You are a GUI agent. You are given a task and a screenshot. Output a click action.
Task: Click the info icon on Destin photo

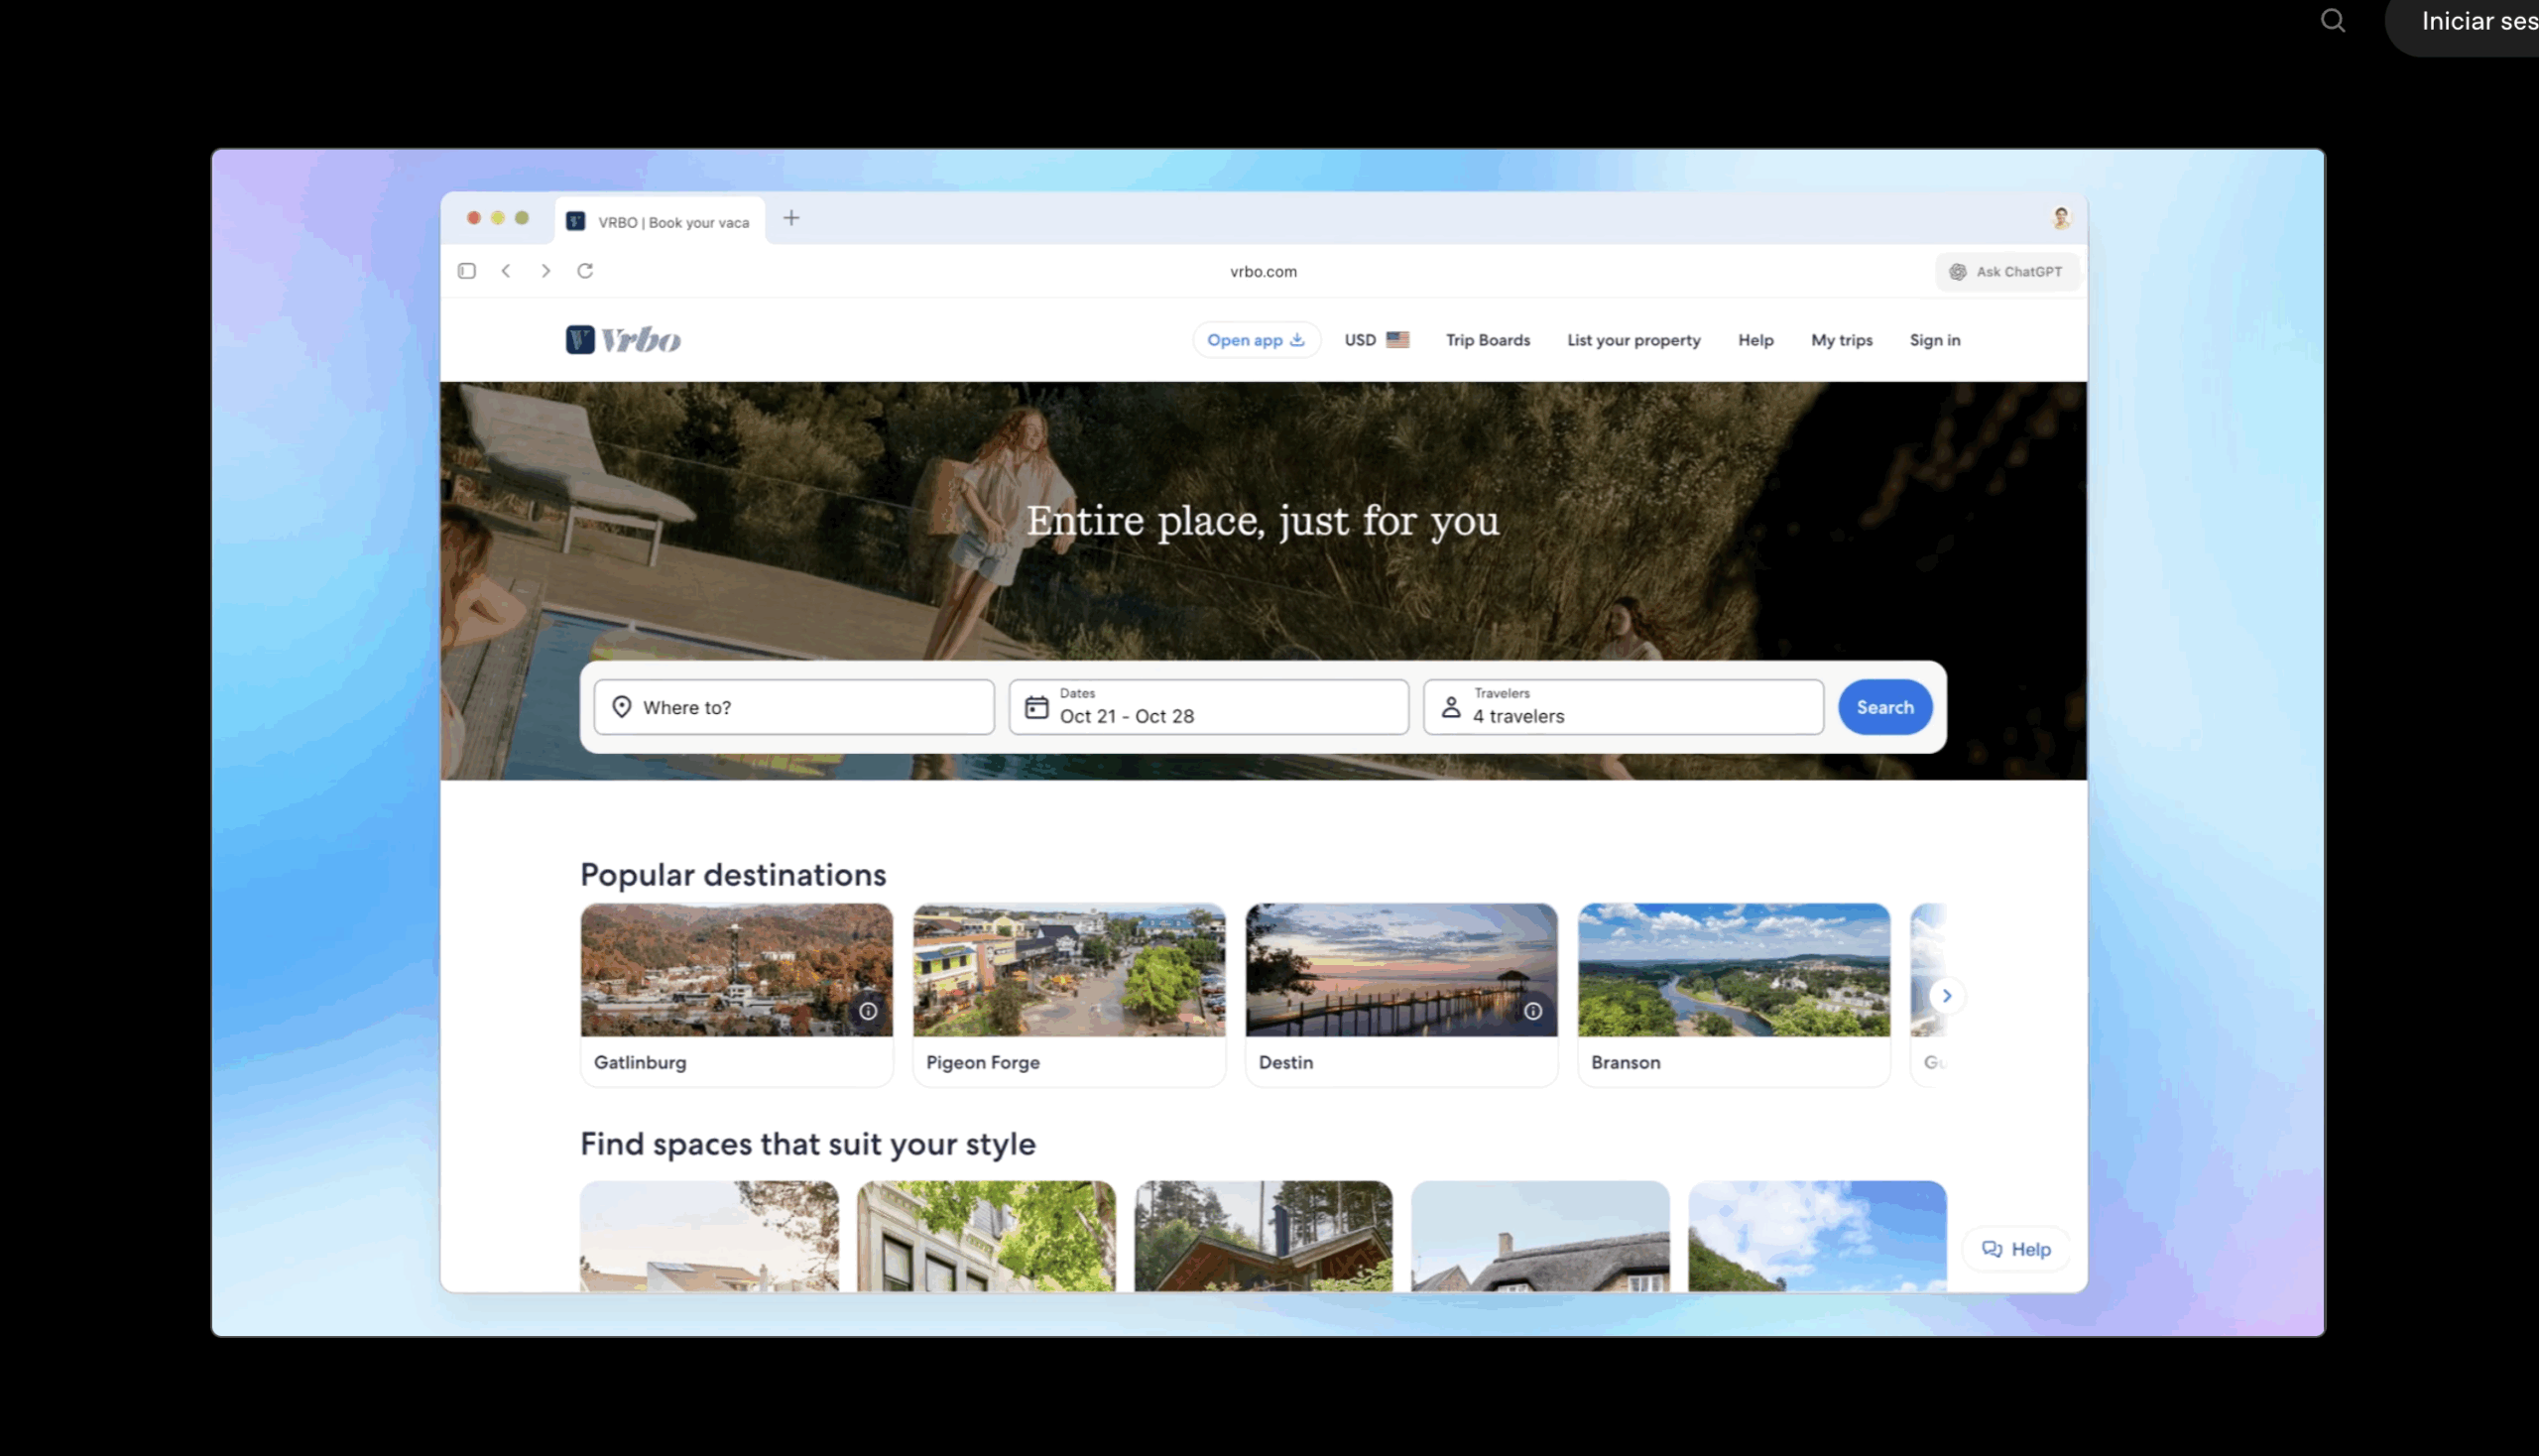(x=1532, y=1011)
